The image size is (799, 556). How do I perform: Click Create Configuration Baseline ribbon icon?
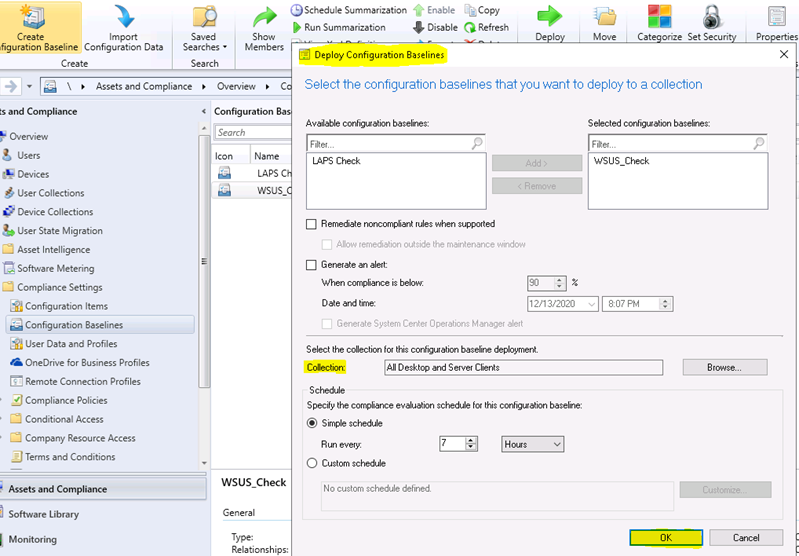35,16
